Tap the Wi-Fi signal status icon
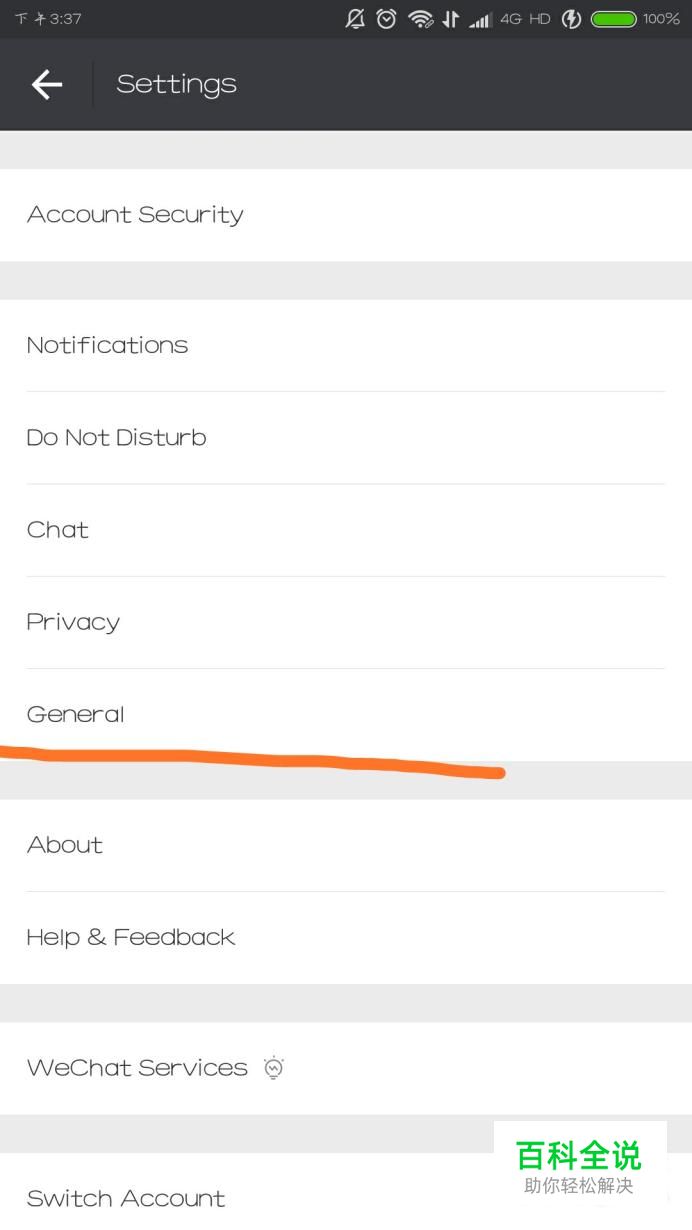692x1230 pixels. click(420, 19)
